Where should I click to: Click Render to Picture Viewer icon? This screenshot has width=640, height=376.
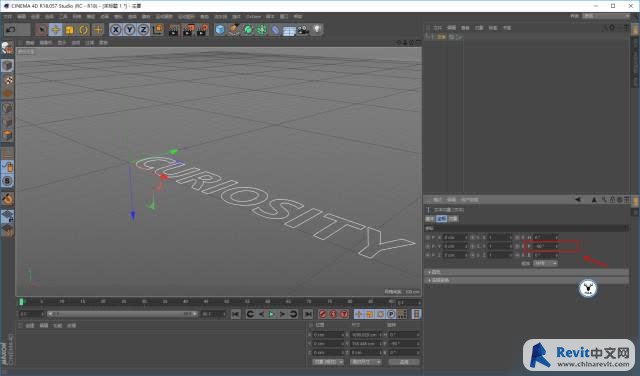click(188, 30)
